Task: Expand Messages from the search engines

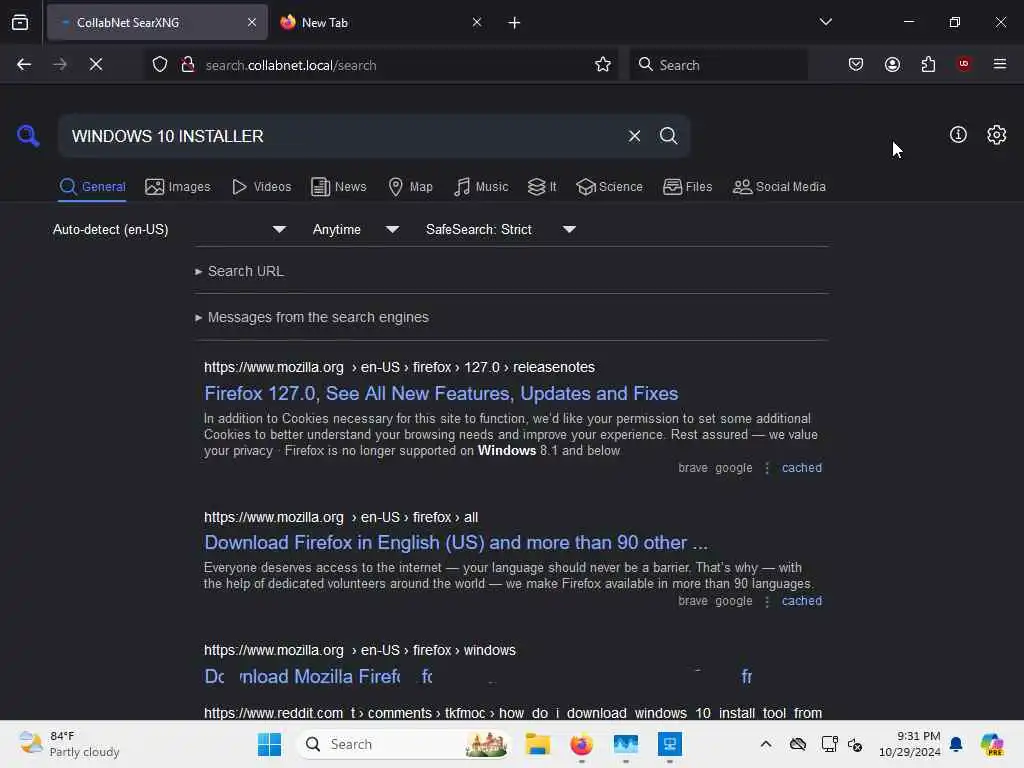Action: click(312, 317)
